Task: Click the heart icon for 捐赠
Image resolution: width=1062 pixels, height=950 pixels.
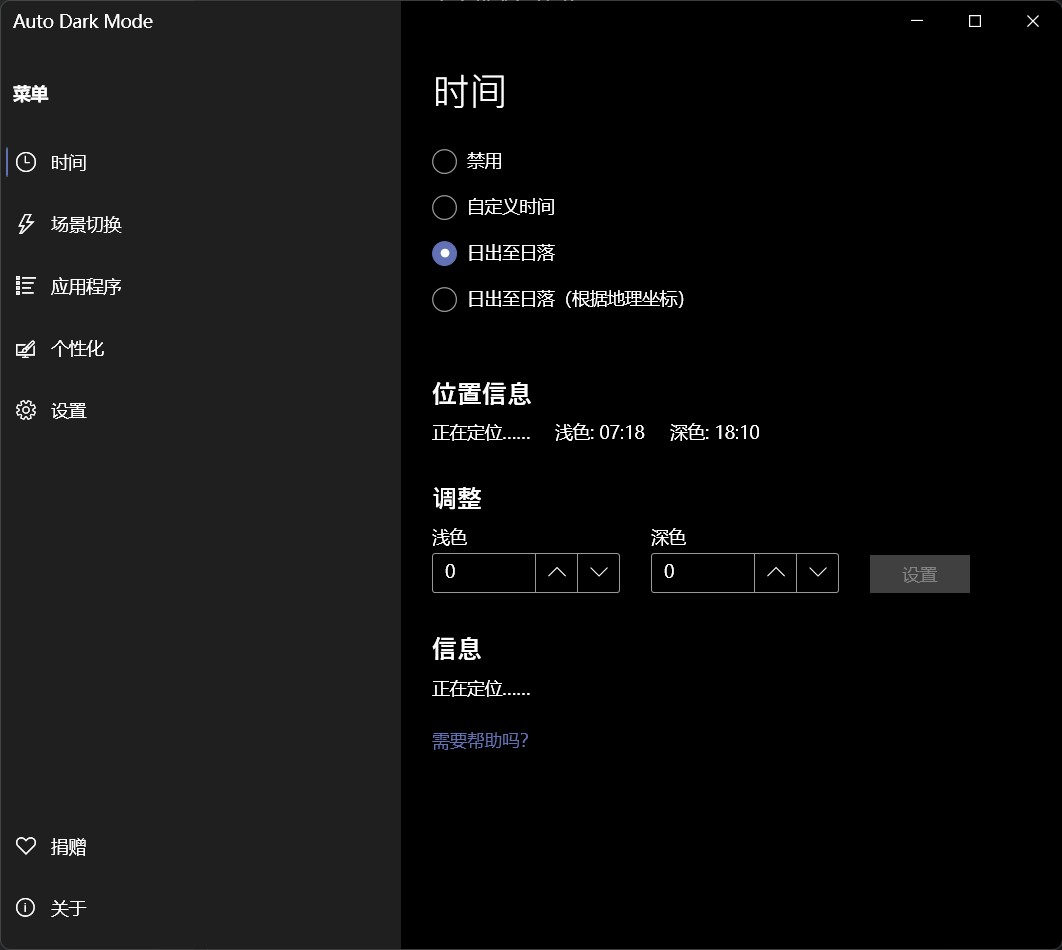Action: [x=26, y=846]
